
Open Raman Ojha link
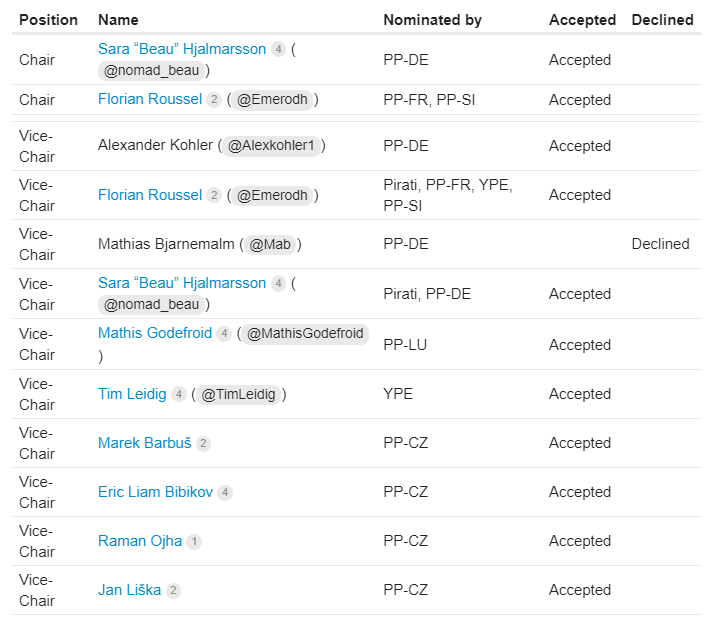(140, 541)
